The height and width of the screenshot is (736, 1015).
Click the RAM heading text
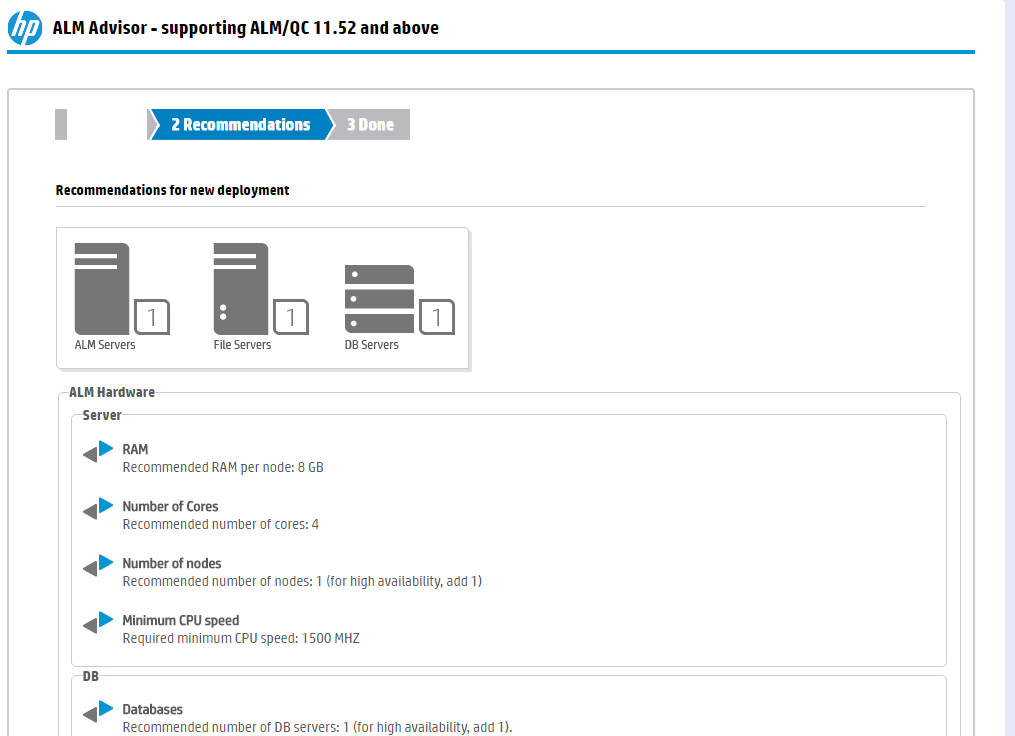click(135, 449)
